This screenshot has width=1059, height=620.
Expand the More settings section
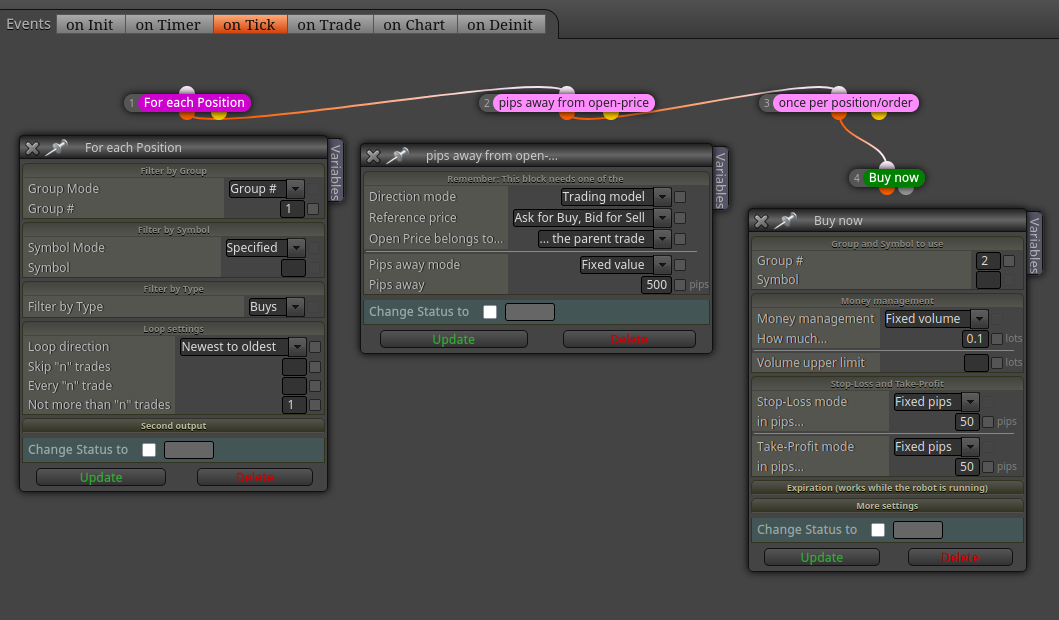tap(887, 505)
